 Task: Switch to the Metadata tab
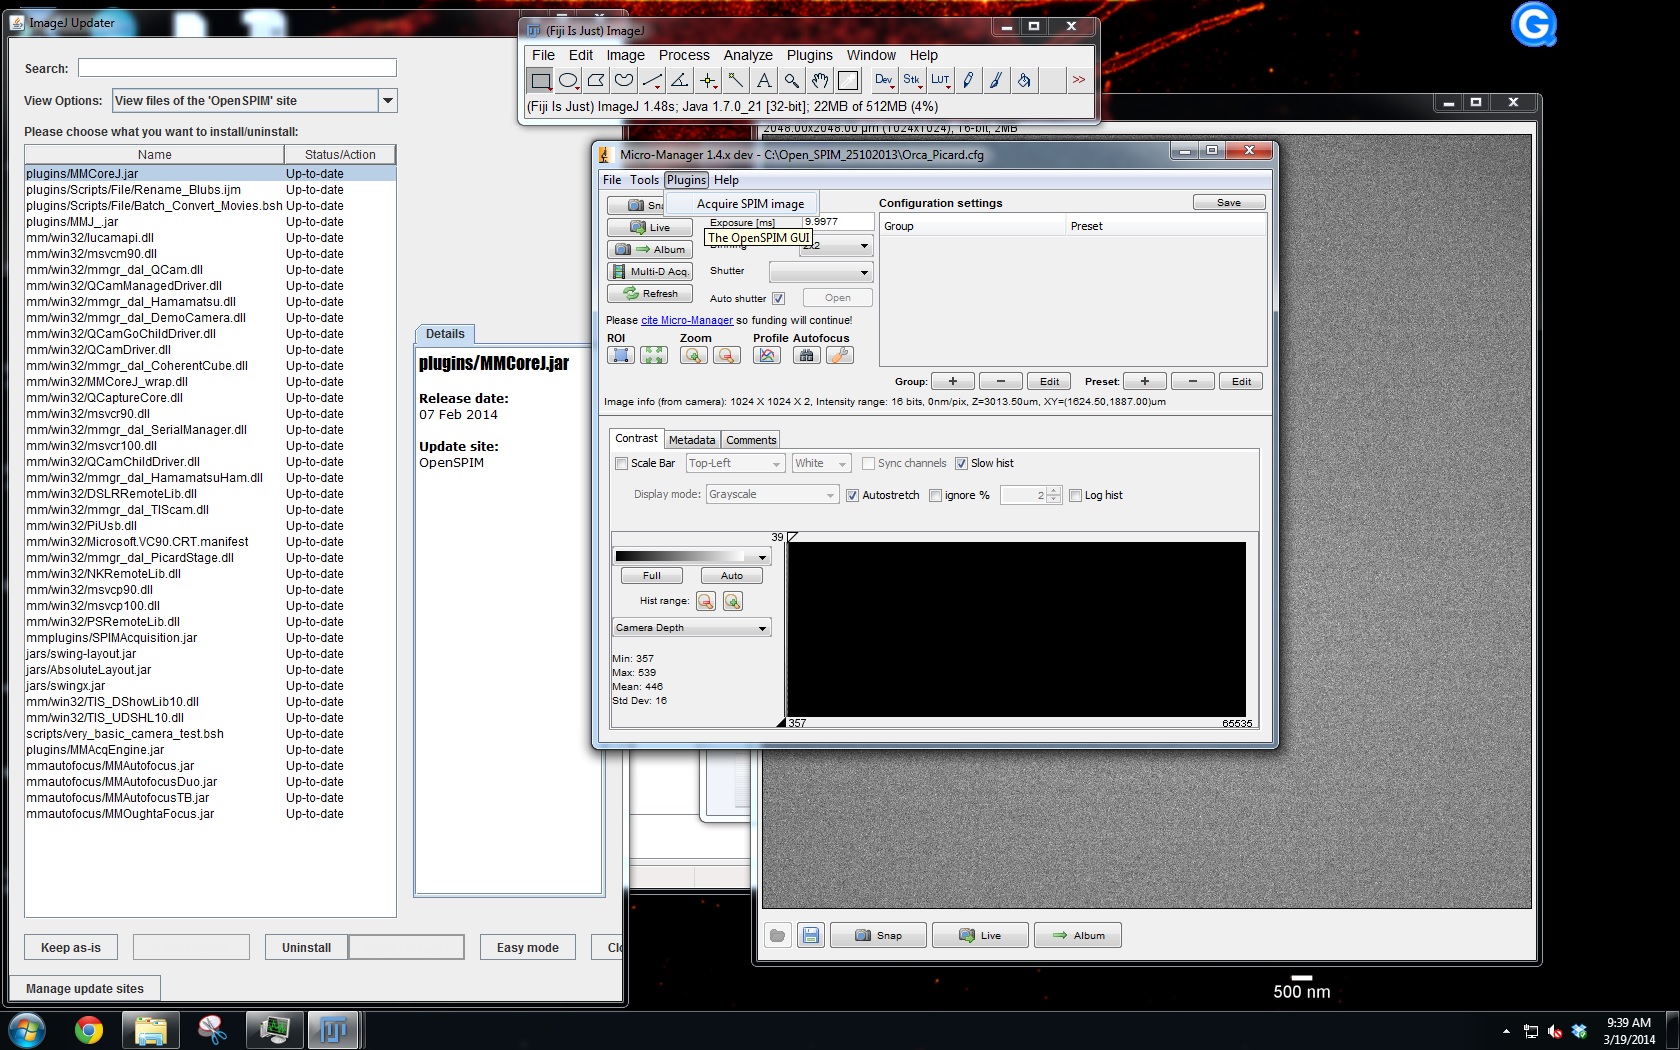coord(692,440)
